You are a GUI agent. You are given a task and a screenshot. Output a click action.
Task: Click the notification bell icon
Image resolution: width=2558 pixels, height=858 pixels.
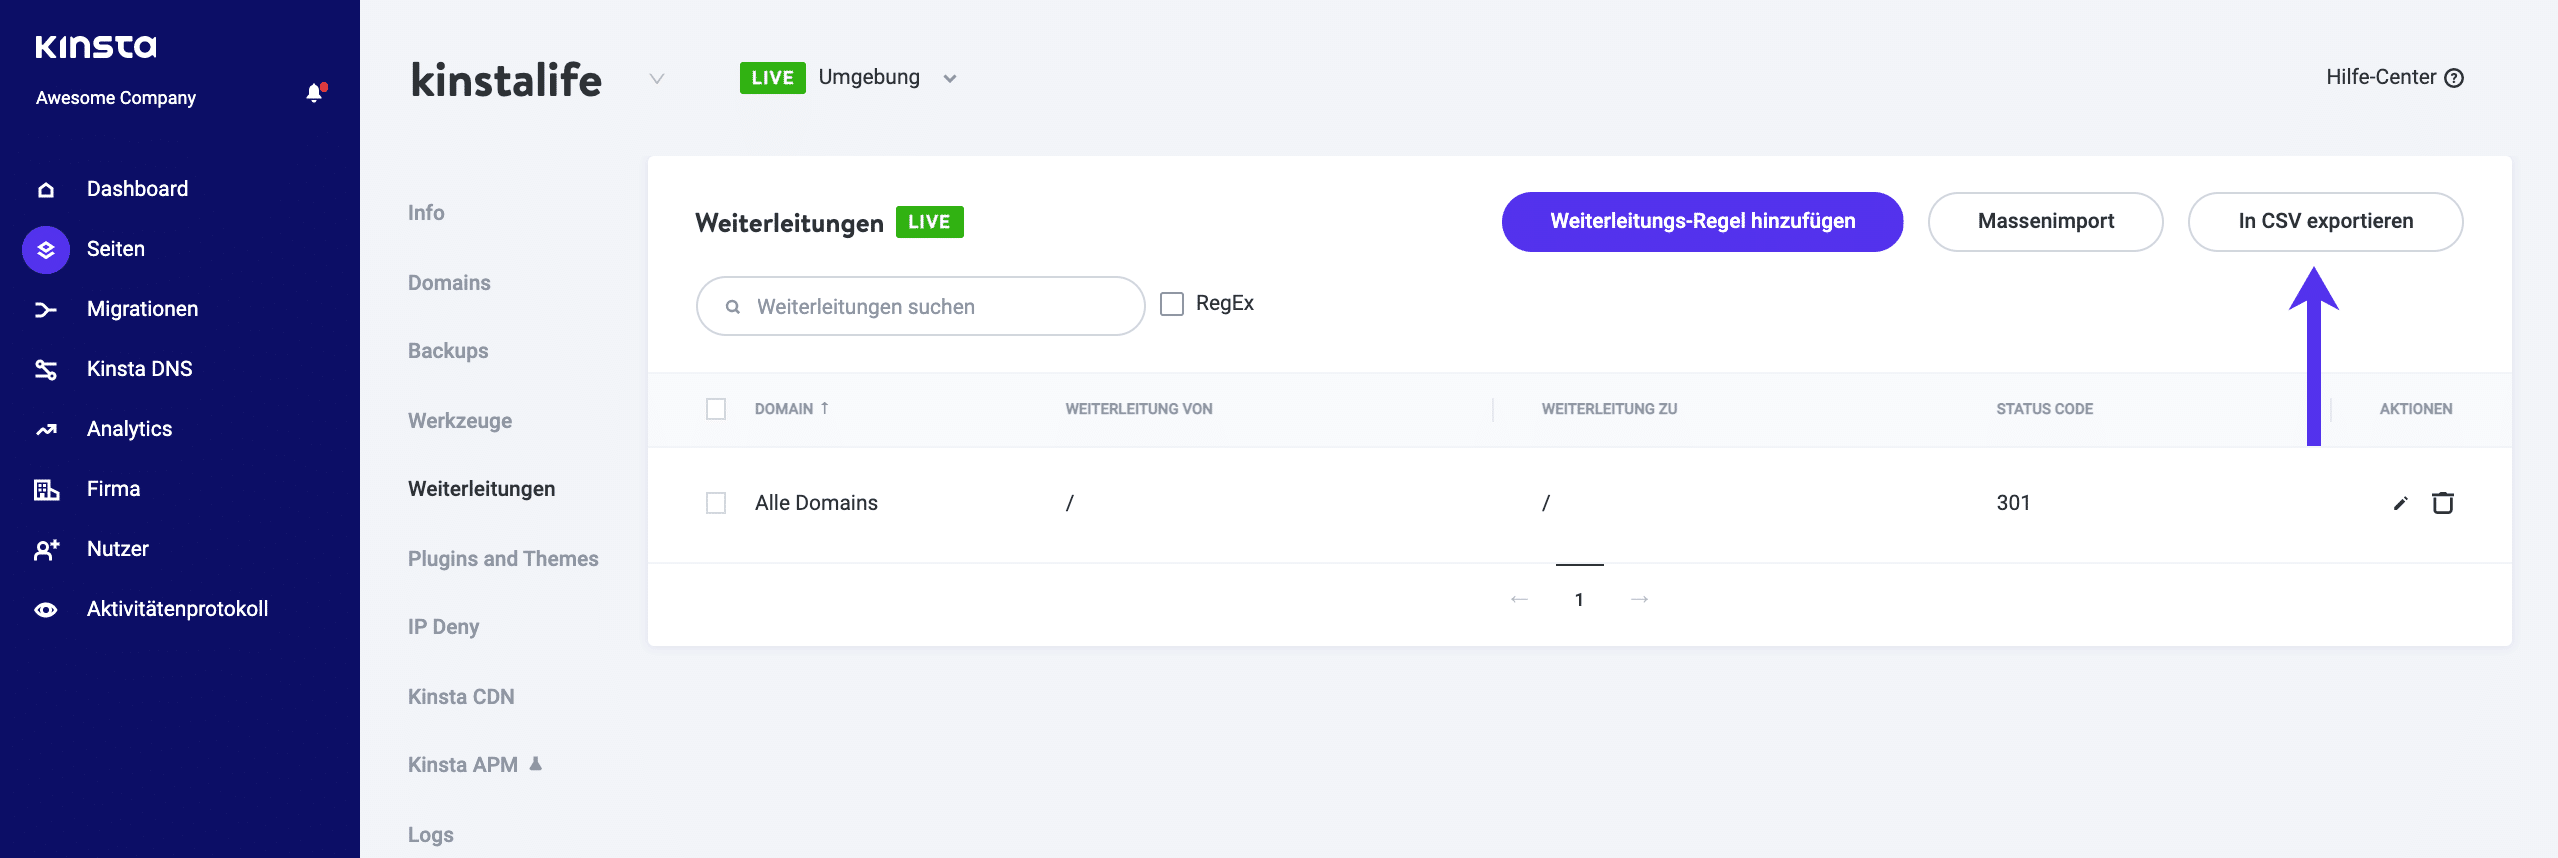(x=315, y=94)
